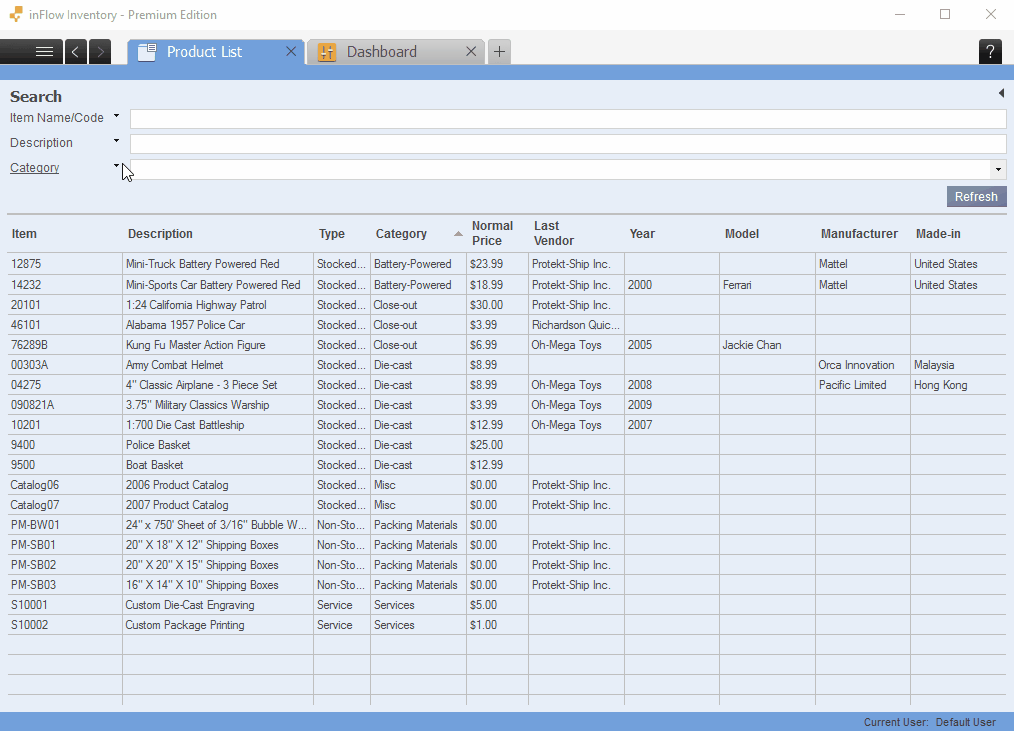
Task: Close the Dashboard tab
Action: click(471, 52)
